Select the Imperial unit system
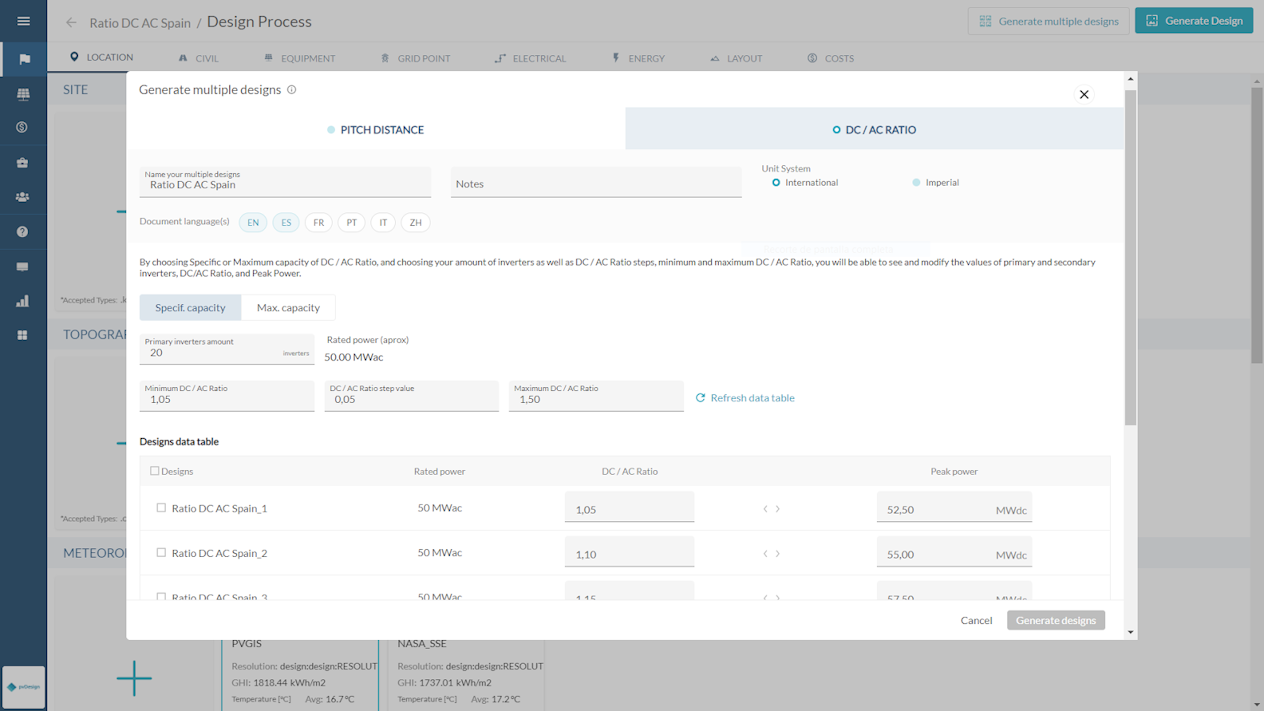 click(936, 183)
